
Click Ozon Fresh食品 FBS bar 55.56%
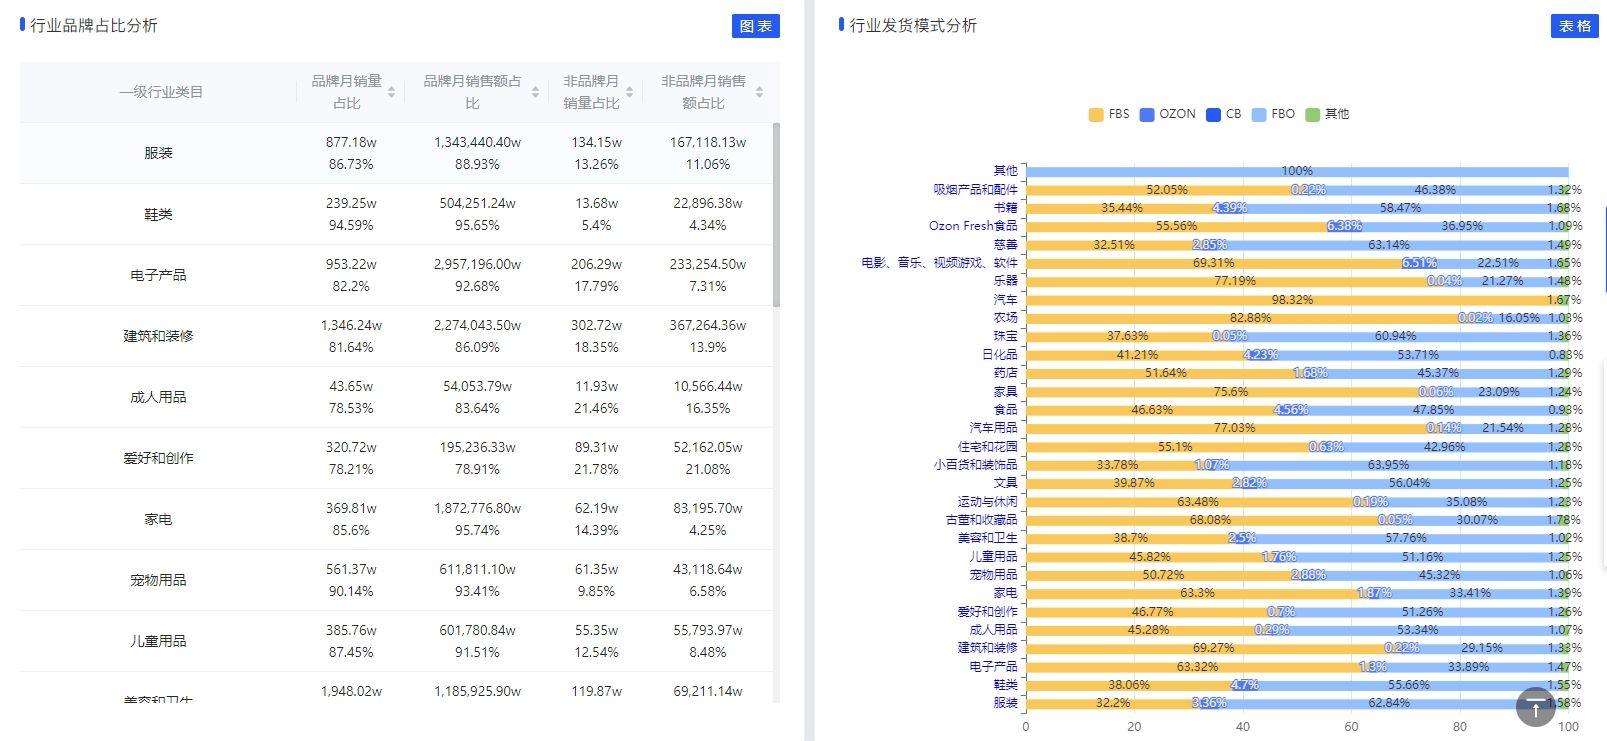[x=1177, y=226]
